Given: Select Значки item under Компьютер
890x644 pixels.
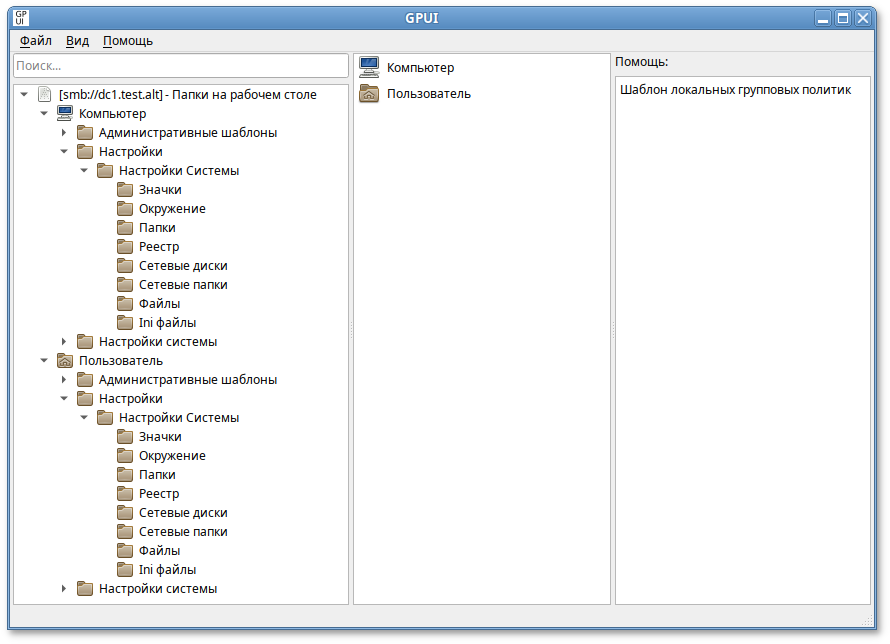Looking at the screenshot, I should [x=160, y=190].
